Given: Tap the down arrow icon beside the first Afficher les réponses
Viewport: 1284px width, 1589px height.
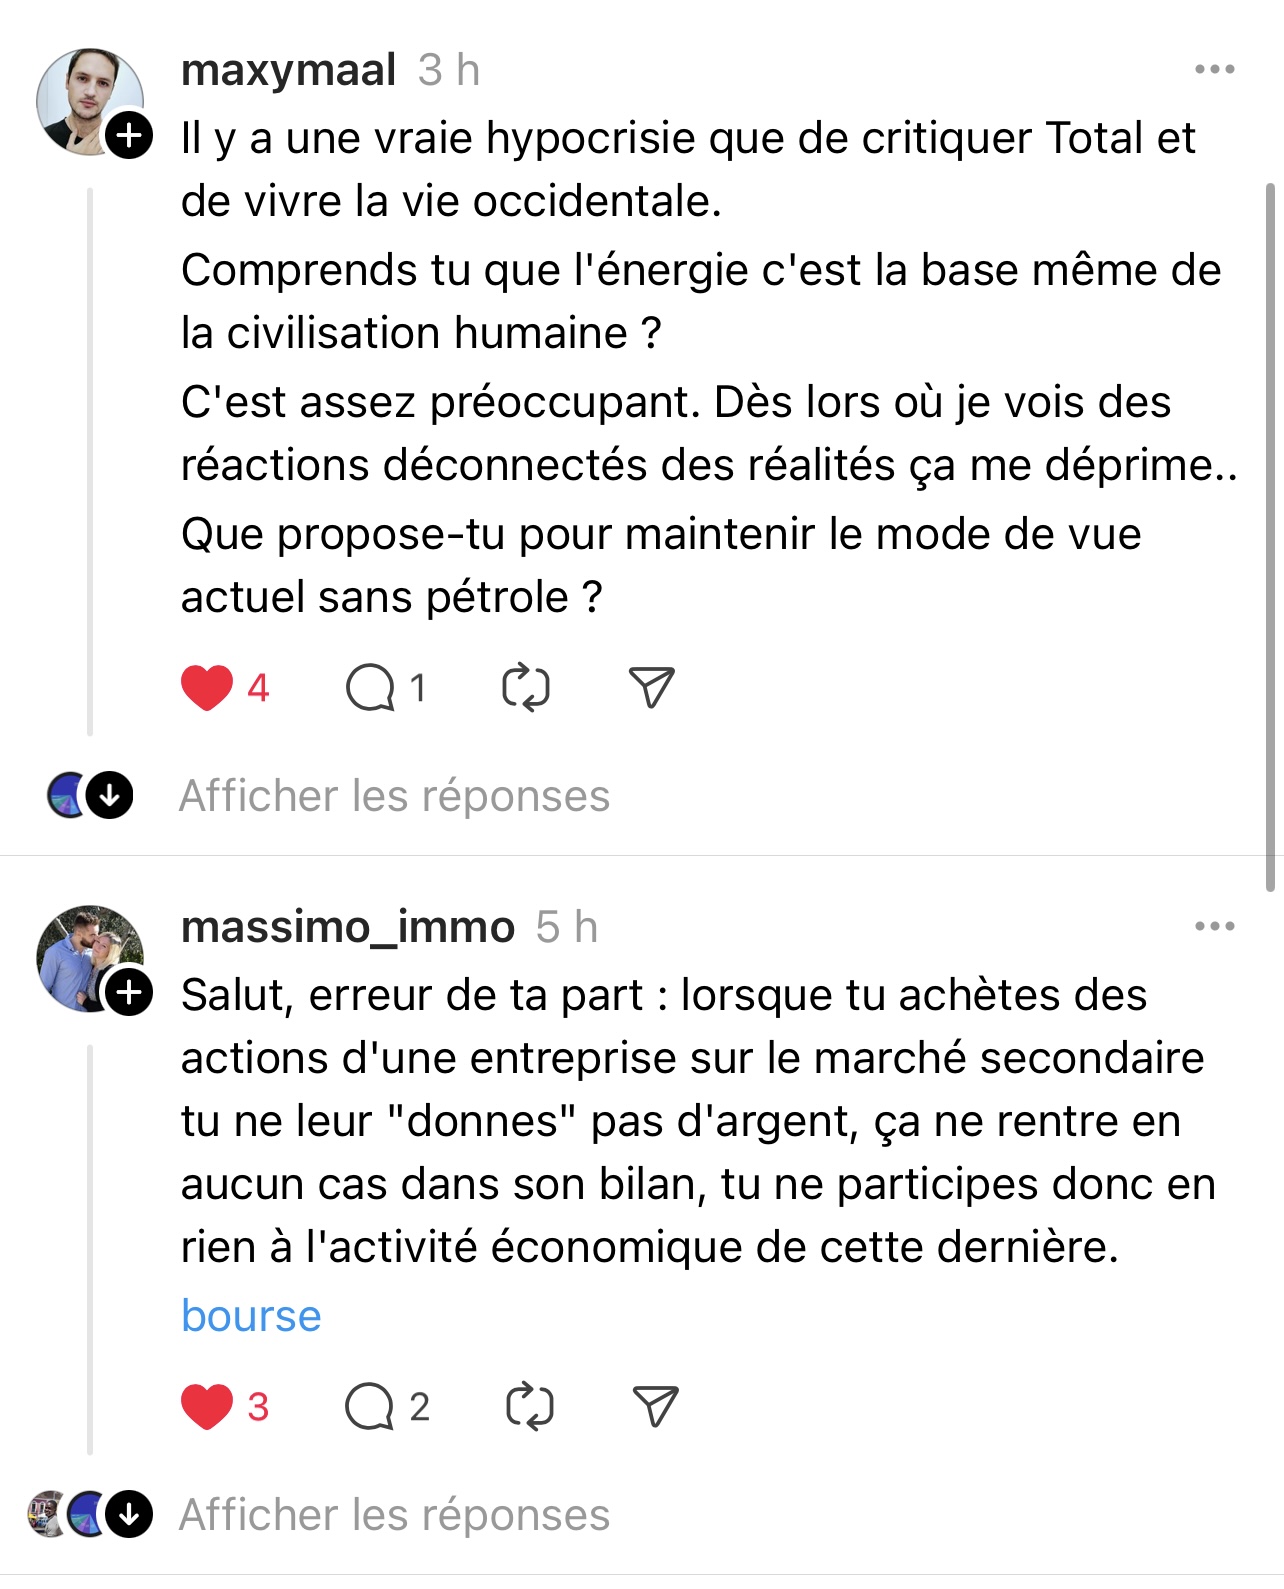Looking at the screenshot, I should tap(110, 796).
